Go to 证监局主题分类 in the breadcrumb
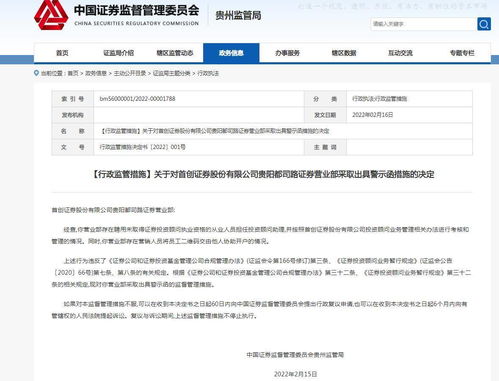This screenshot has width=499, height=381. 172,73
